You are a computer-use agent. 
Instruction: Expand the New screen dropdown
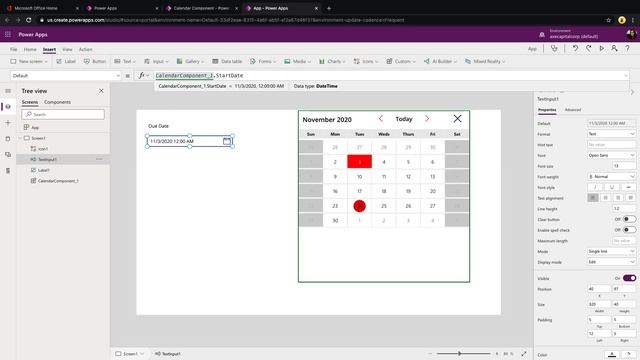point(46,62)
